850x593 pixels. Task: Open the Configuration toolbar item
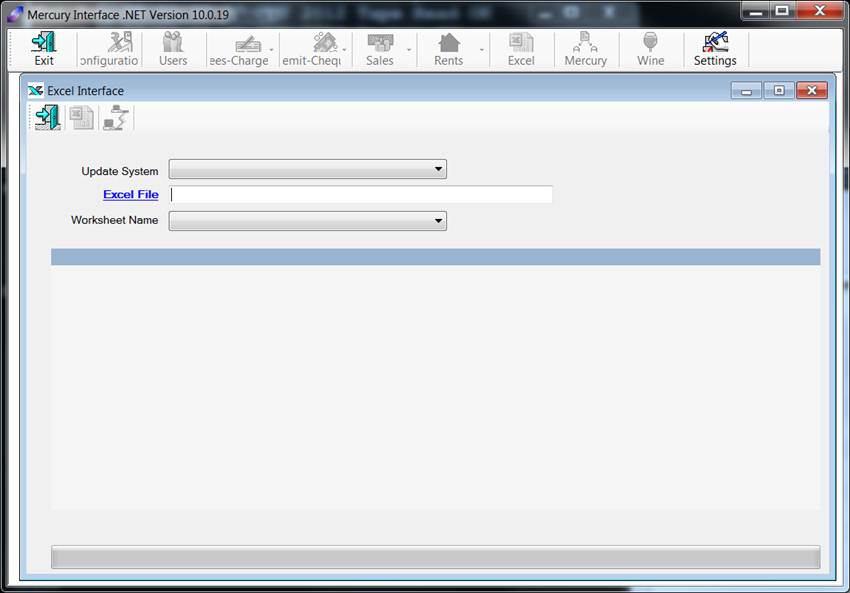click(109, 49)
